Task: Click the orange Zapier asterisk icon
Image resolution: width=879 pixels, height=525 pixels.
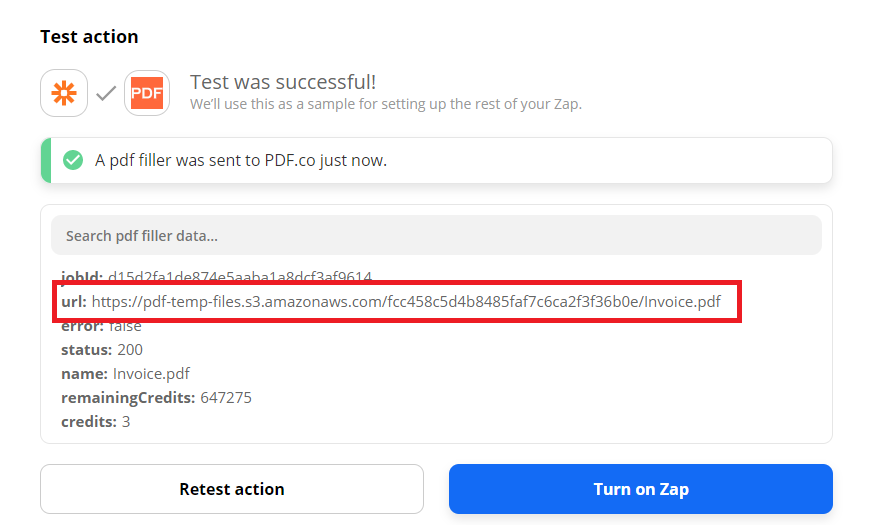Action: [64, 93]
